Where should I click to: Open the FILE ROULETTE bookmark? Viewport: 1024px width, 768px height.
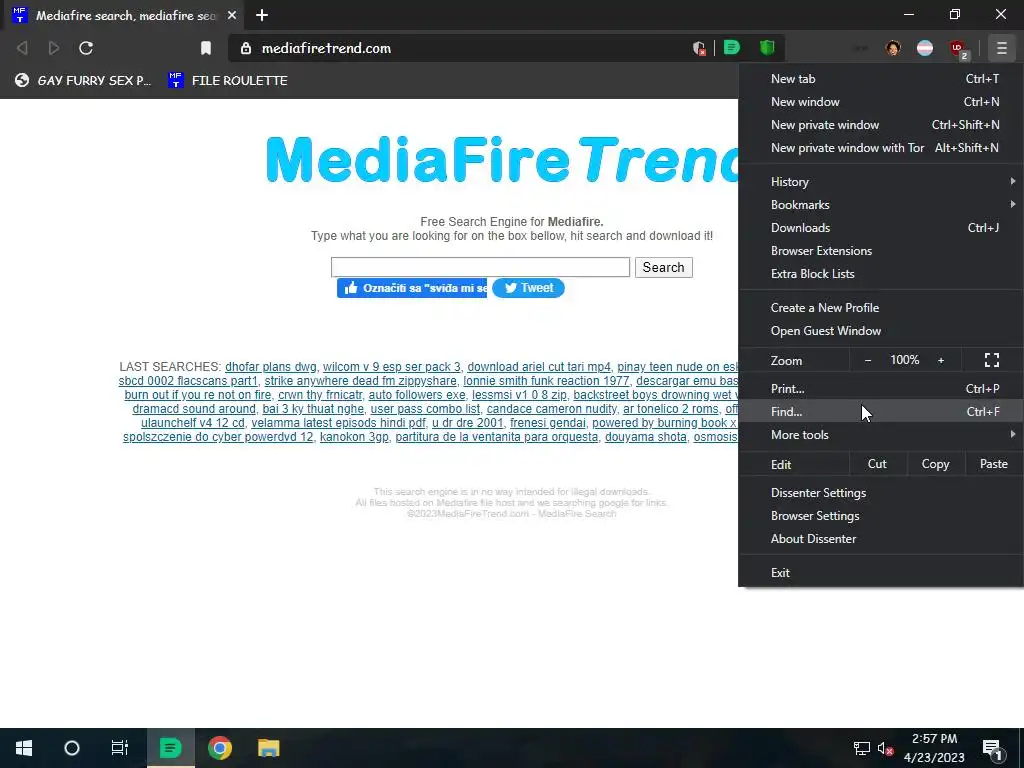[x=228, y=80]
